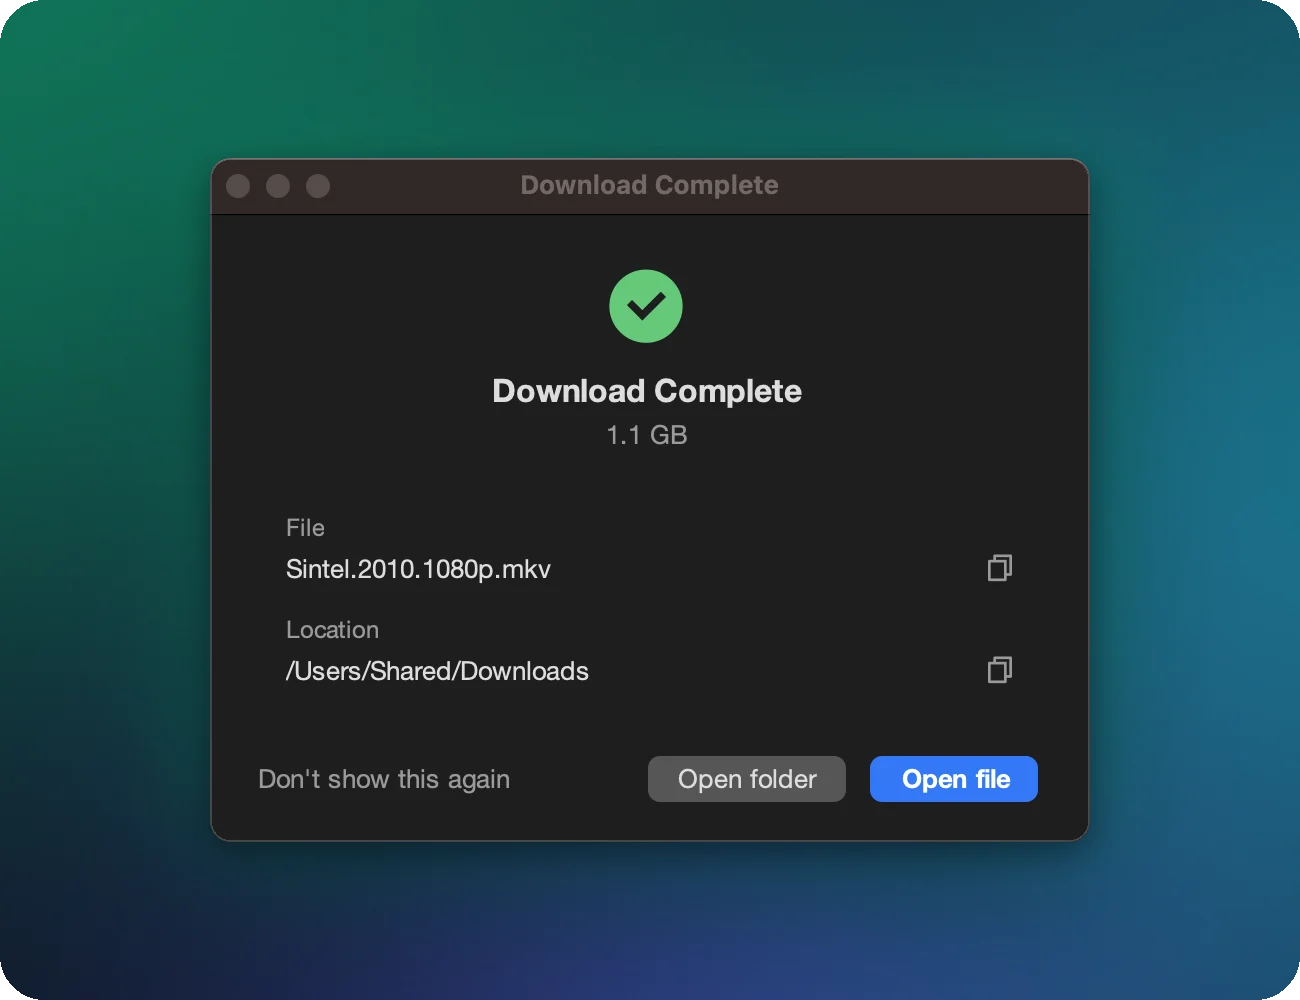Click the path /Users/Shared/Downloads

pos(437,671)
